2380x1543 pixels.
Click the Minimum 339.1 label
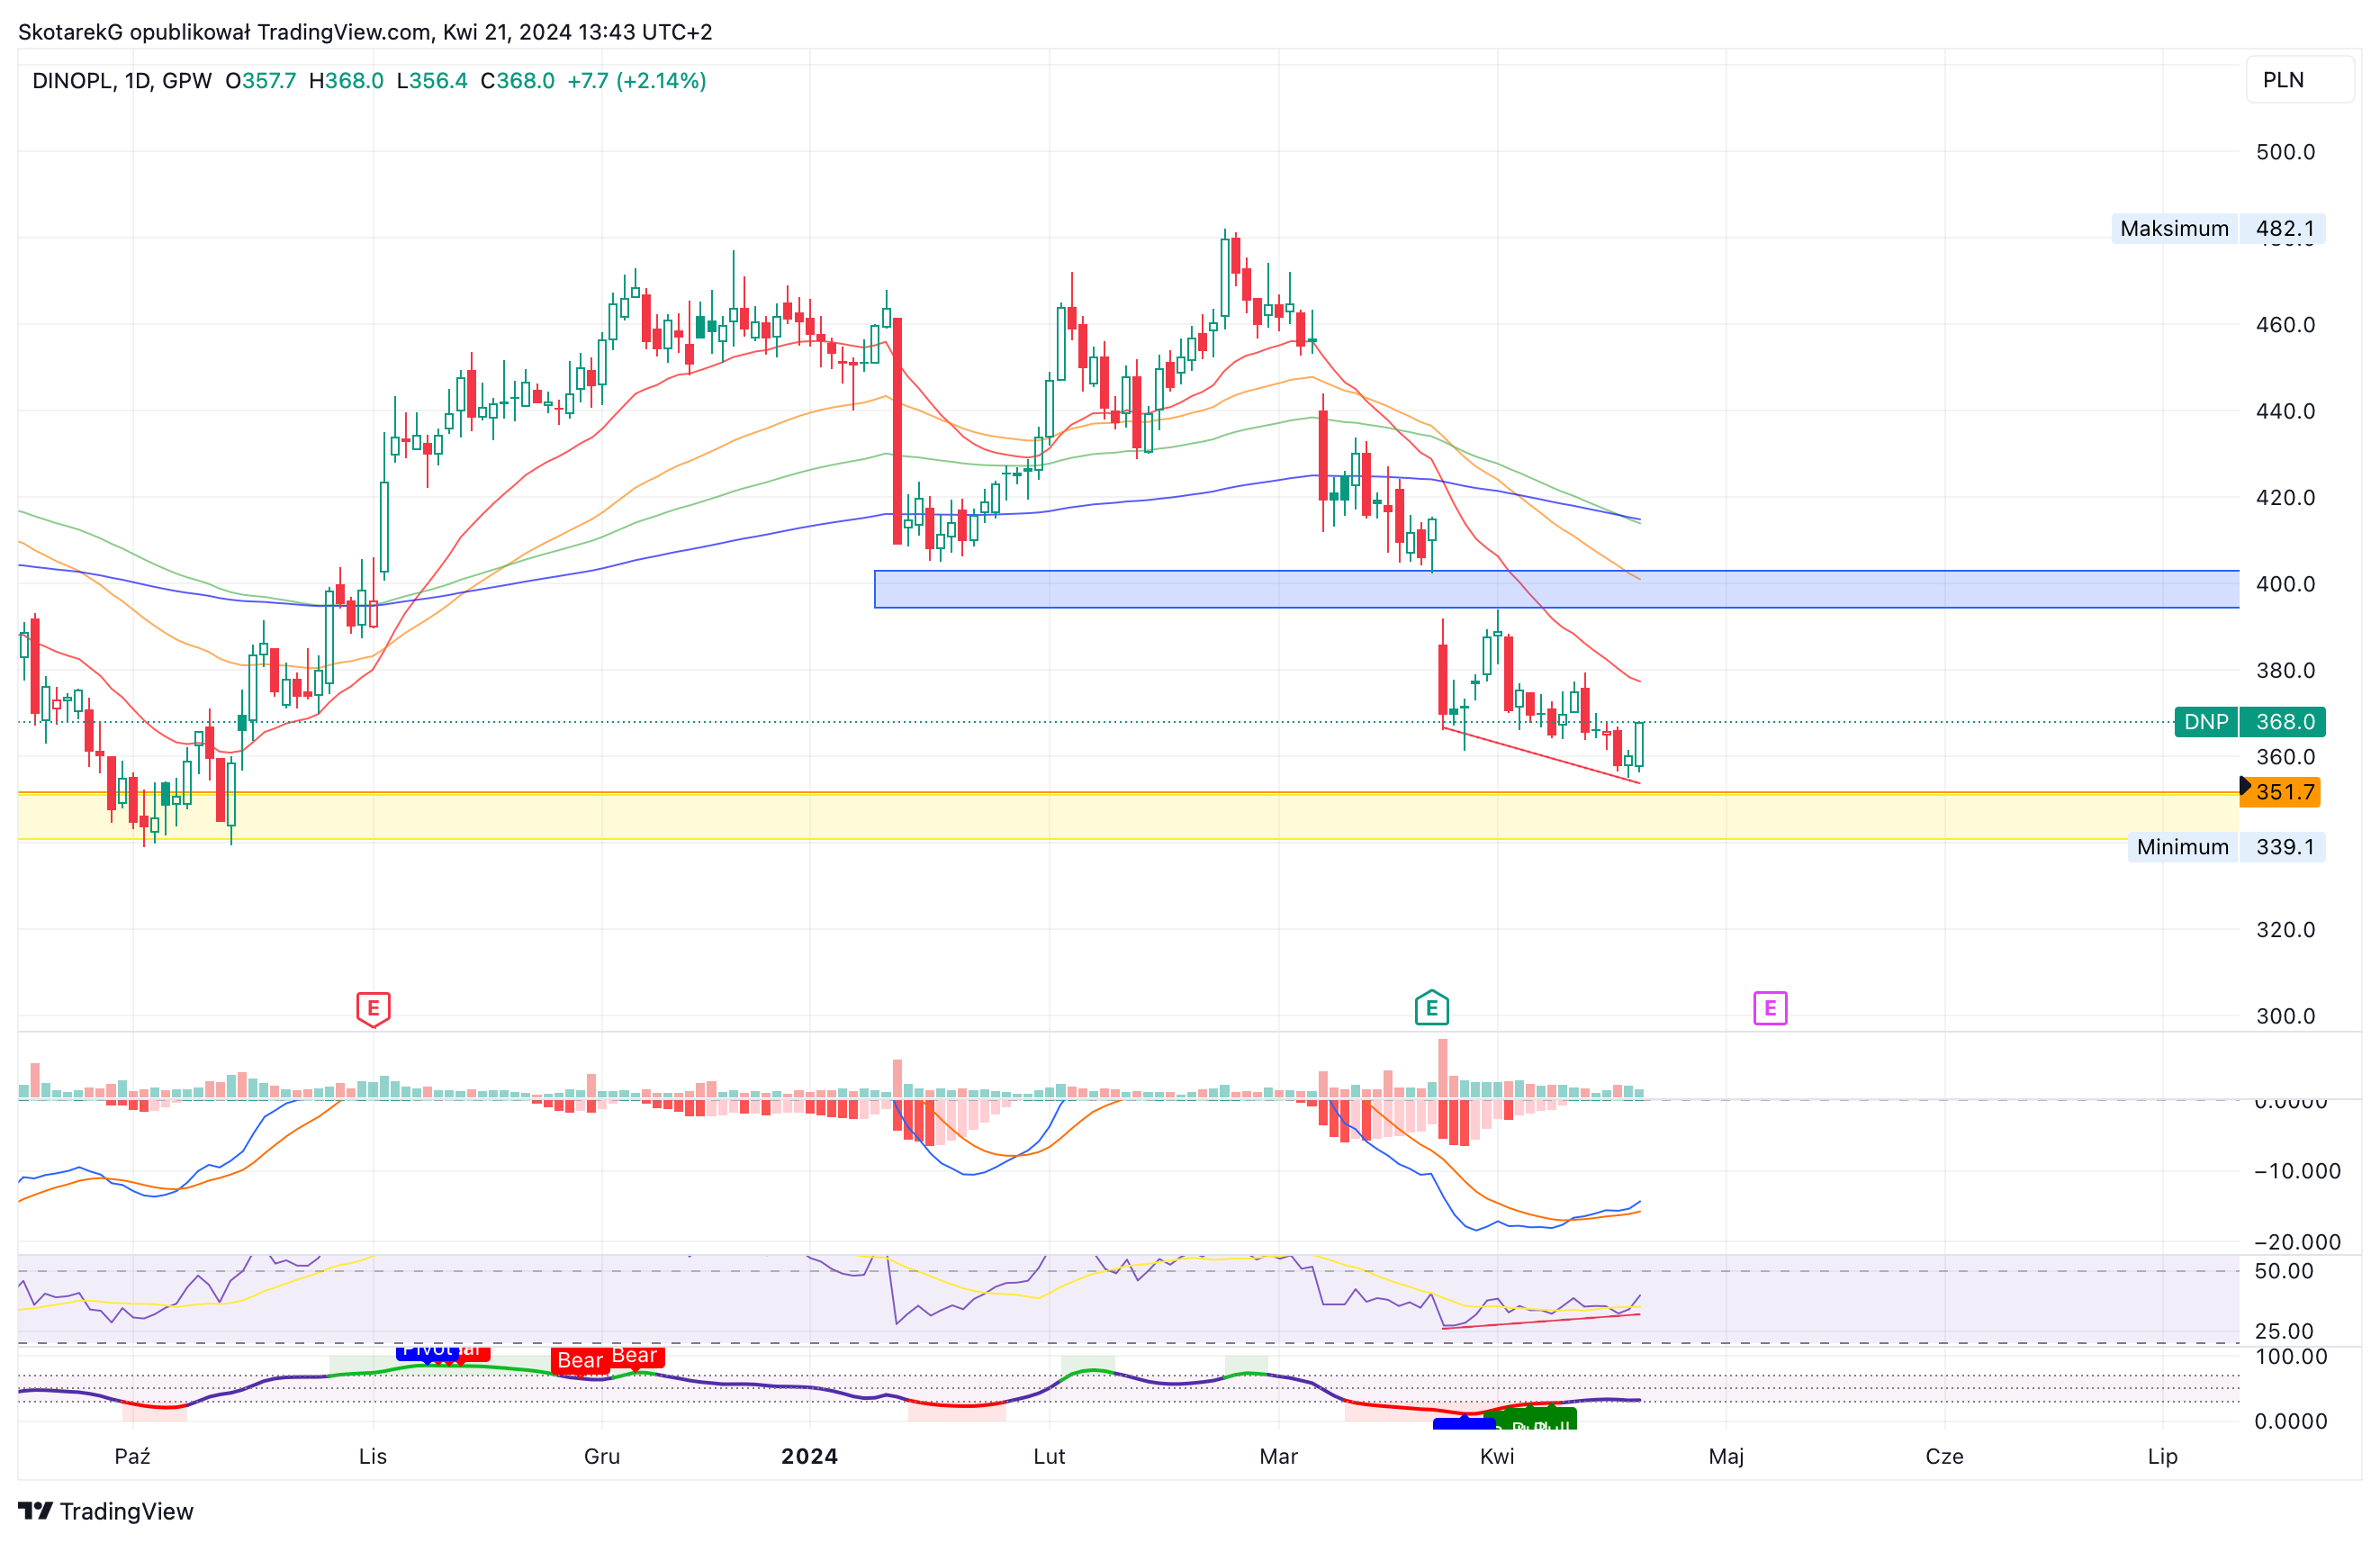click(x=2227, y=847)
